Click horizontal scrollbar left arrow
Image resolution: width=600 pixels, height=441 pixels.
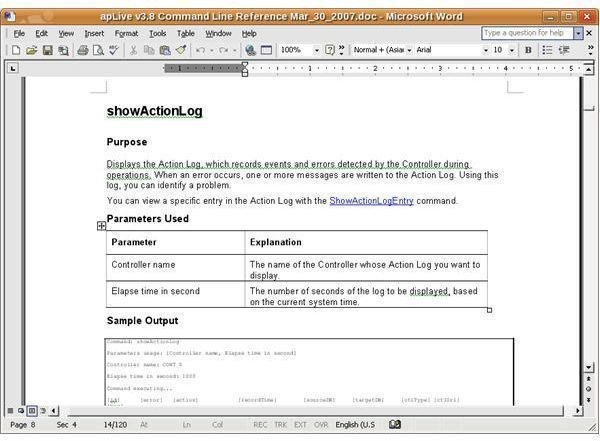[53, 411]
